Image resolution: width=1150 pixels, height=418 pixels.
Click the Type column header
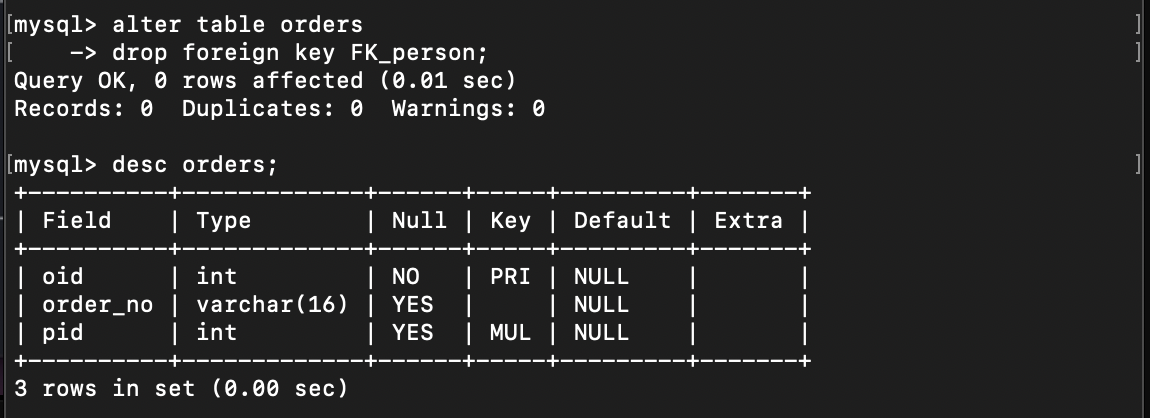click(x=224, y=220)
